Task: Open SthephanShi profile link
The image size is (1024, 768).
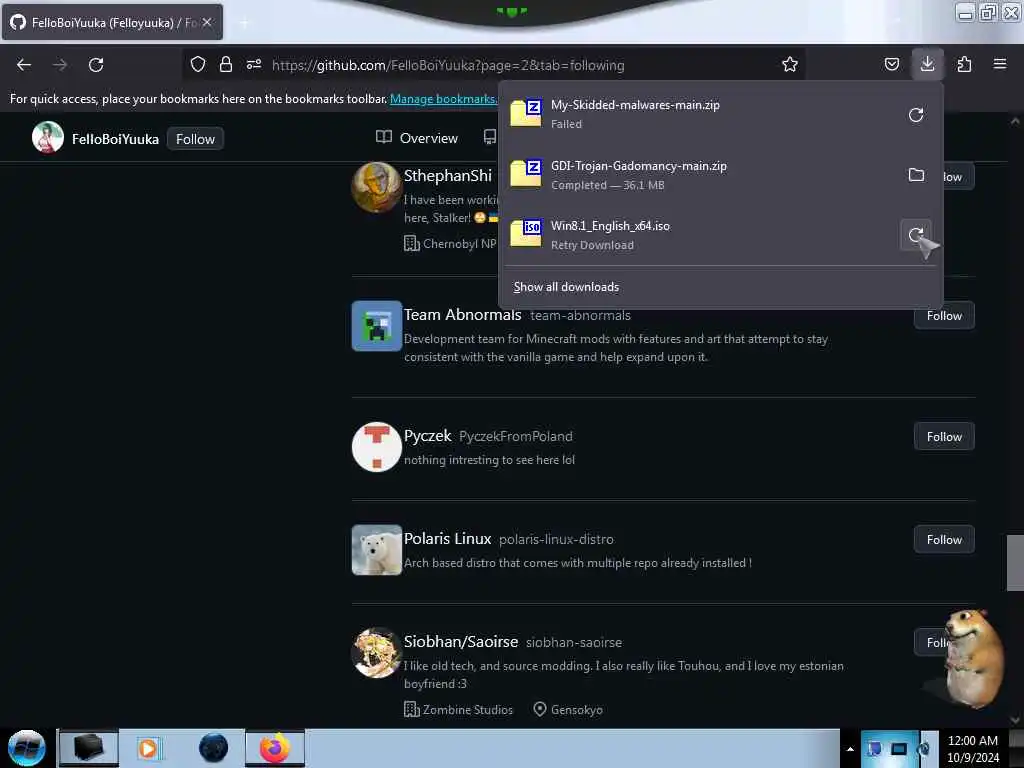Action: point(447,176)
